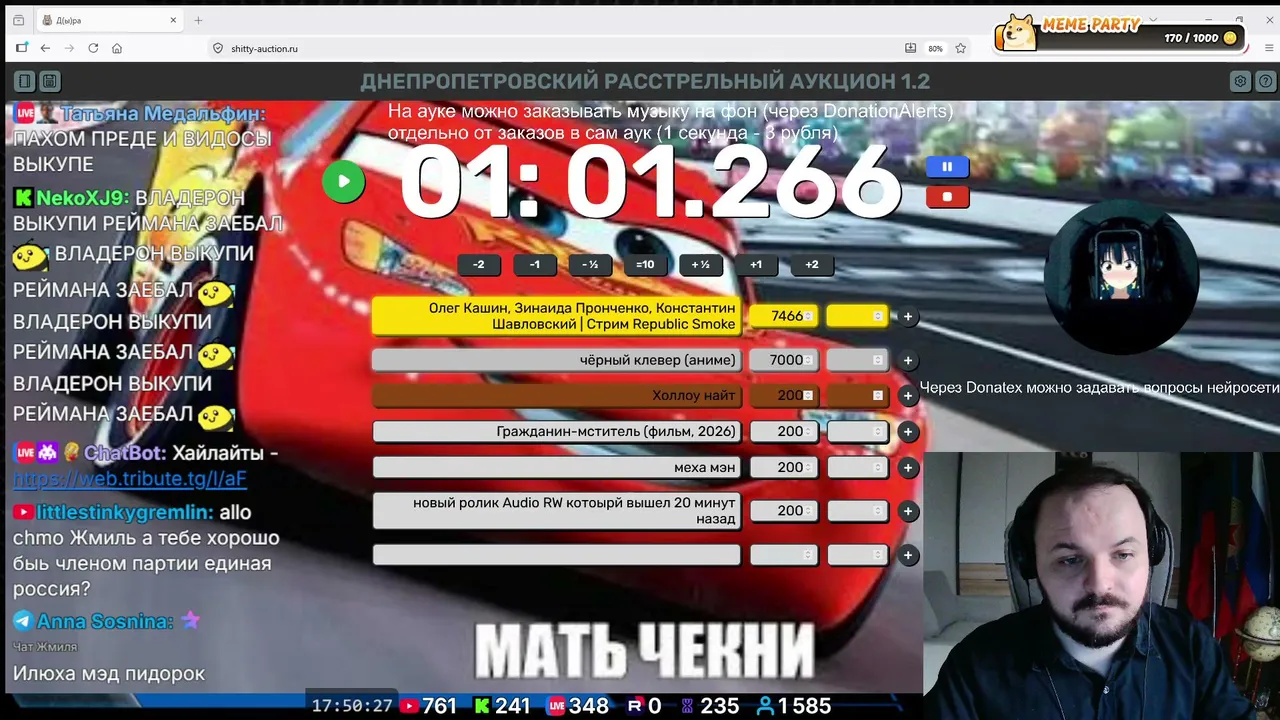Edit the 200 amount for Холлоу найт

tap(784, 396)
